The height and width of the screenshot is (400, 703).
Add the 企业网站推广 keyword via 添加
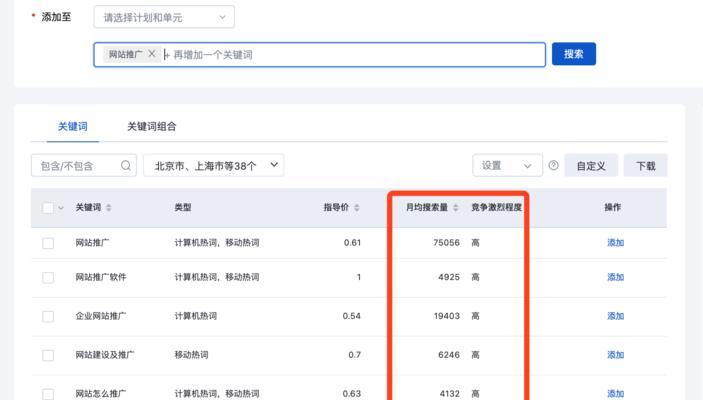616,316
